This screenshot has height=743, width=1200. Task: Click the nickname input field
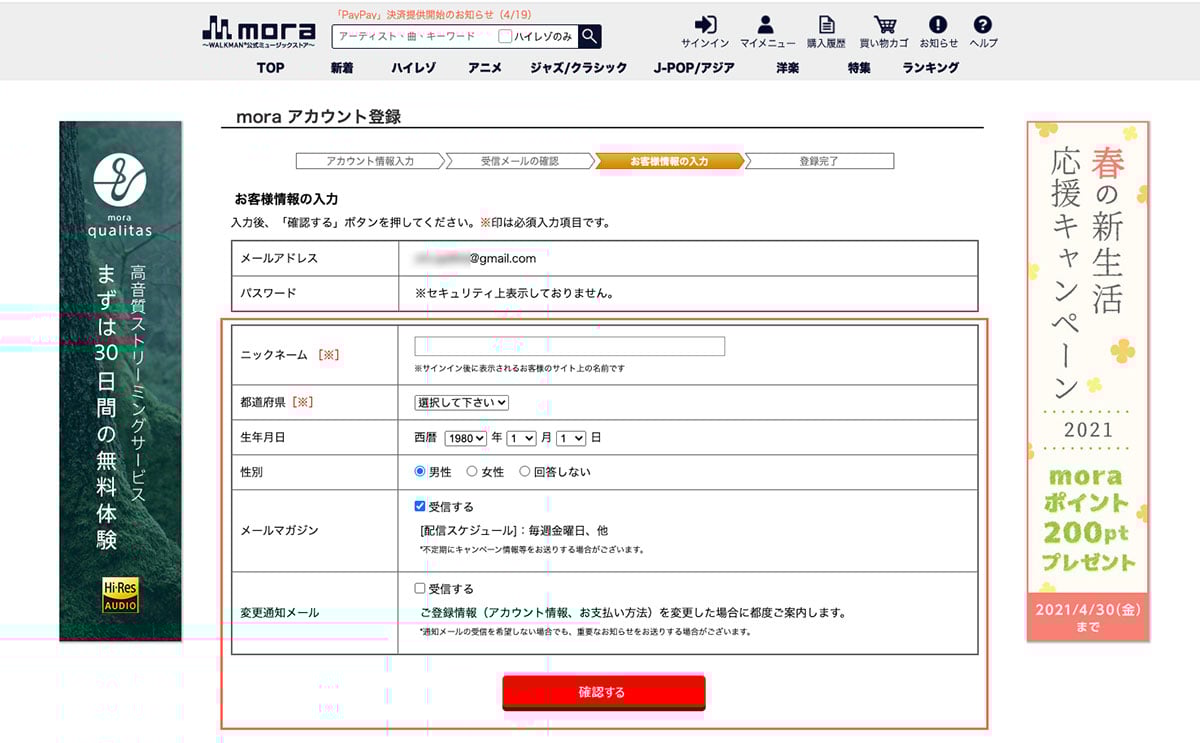[569, 346]
